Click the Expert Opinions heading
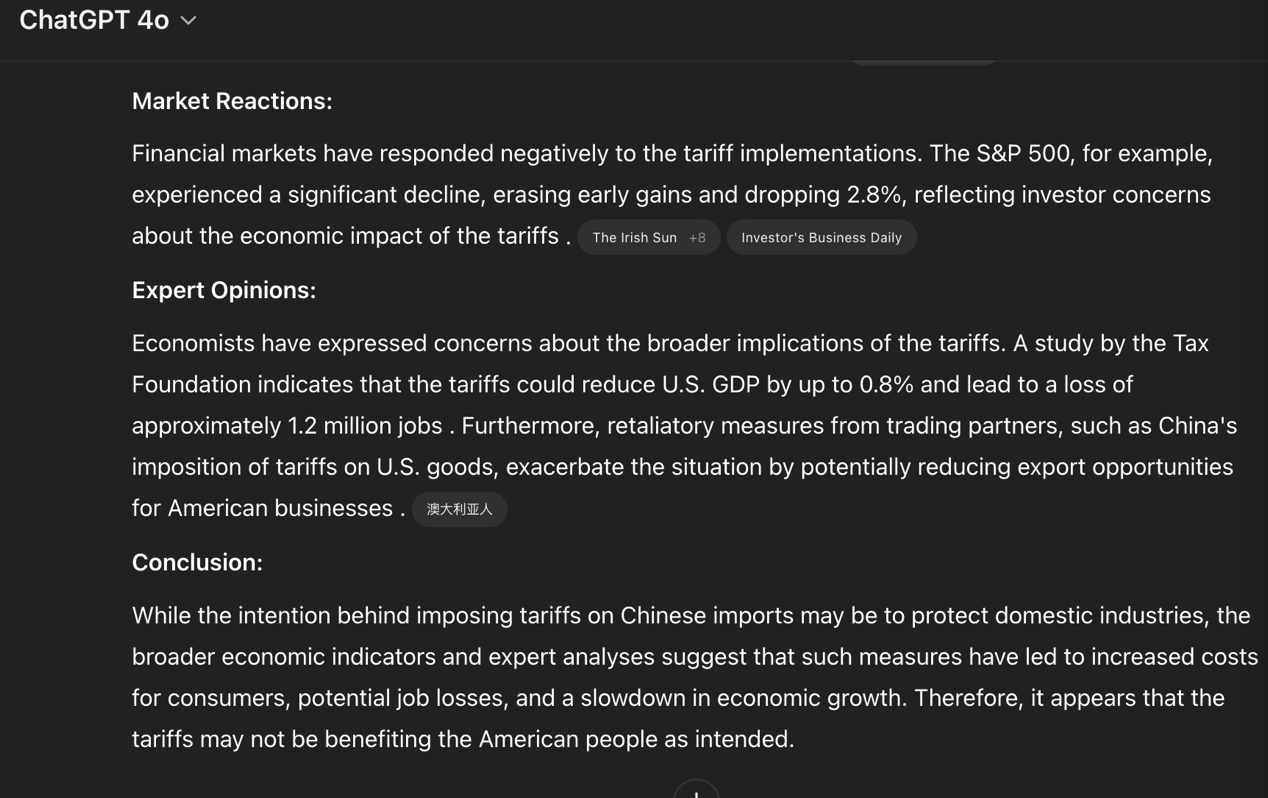The height and width of the screenshot is (798, 1268). pyautogui.click(x=224, y=290)
